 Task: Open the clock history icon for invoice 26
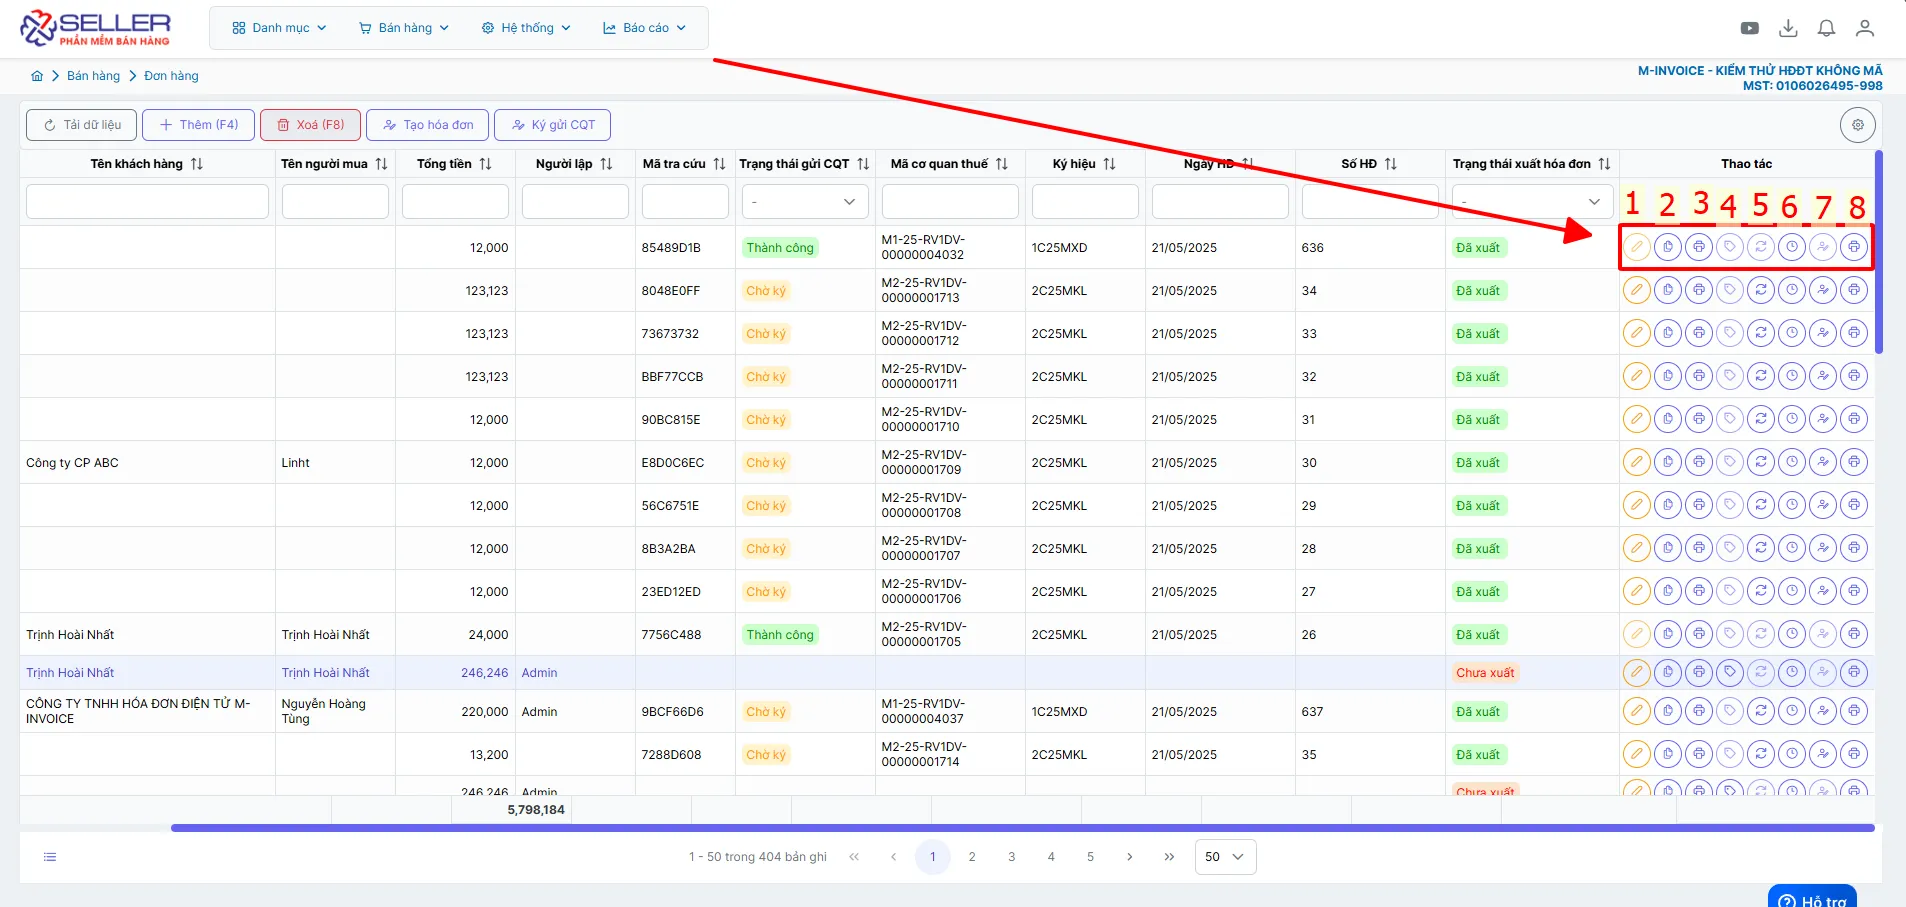(1791, 634)
